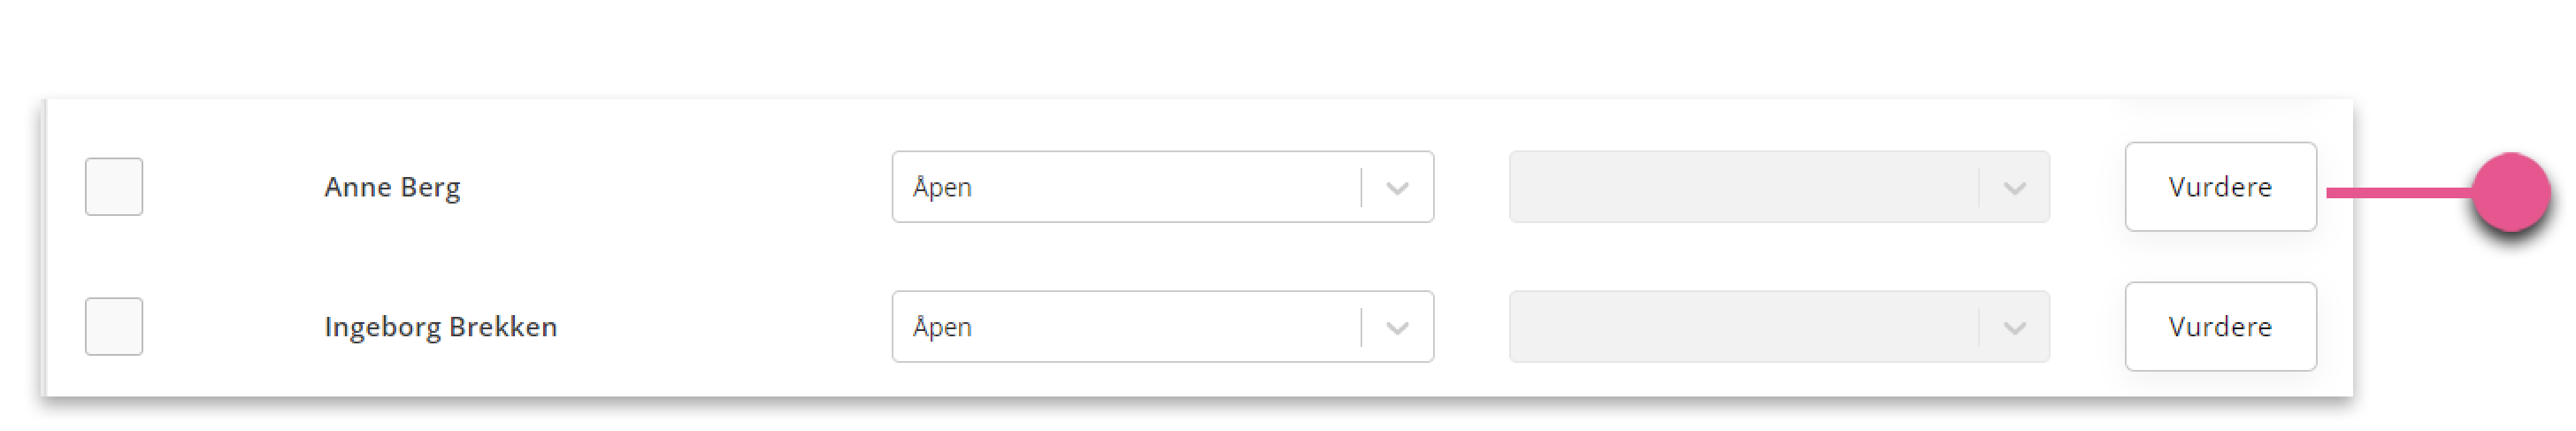
Task: Click the chevron arrow in Anne Berg's Åpen dropdown
Action: 1397,188
